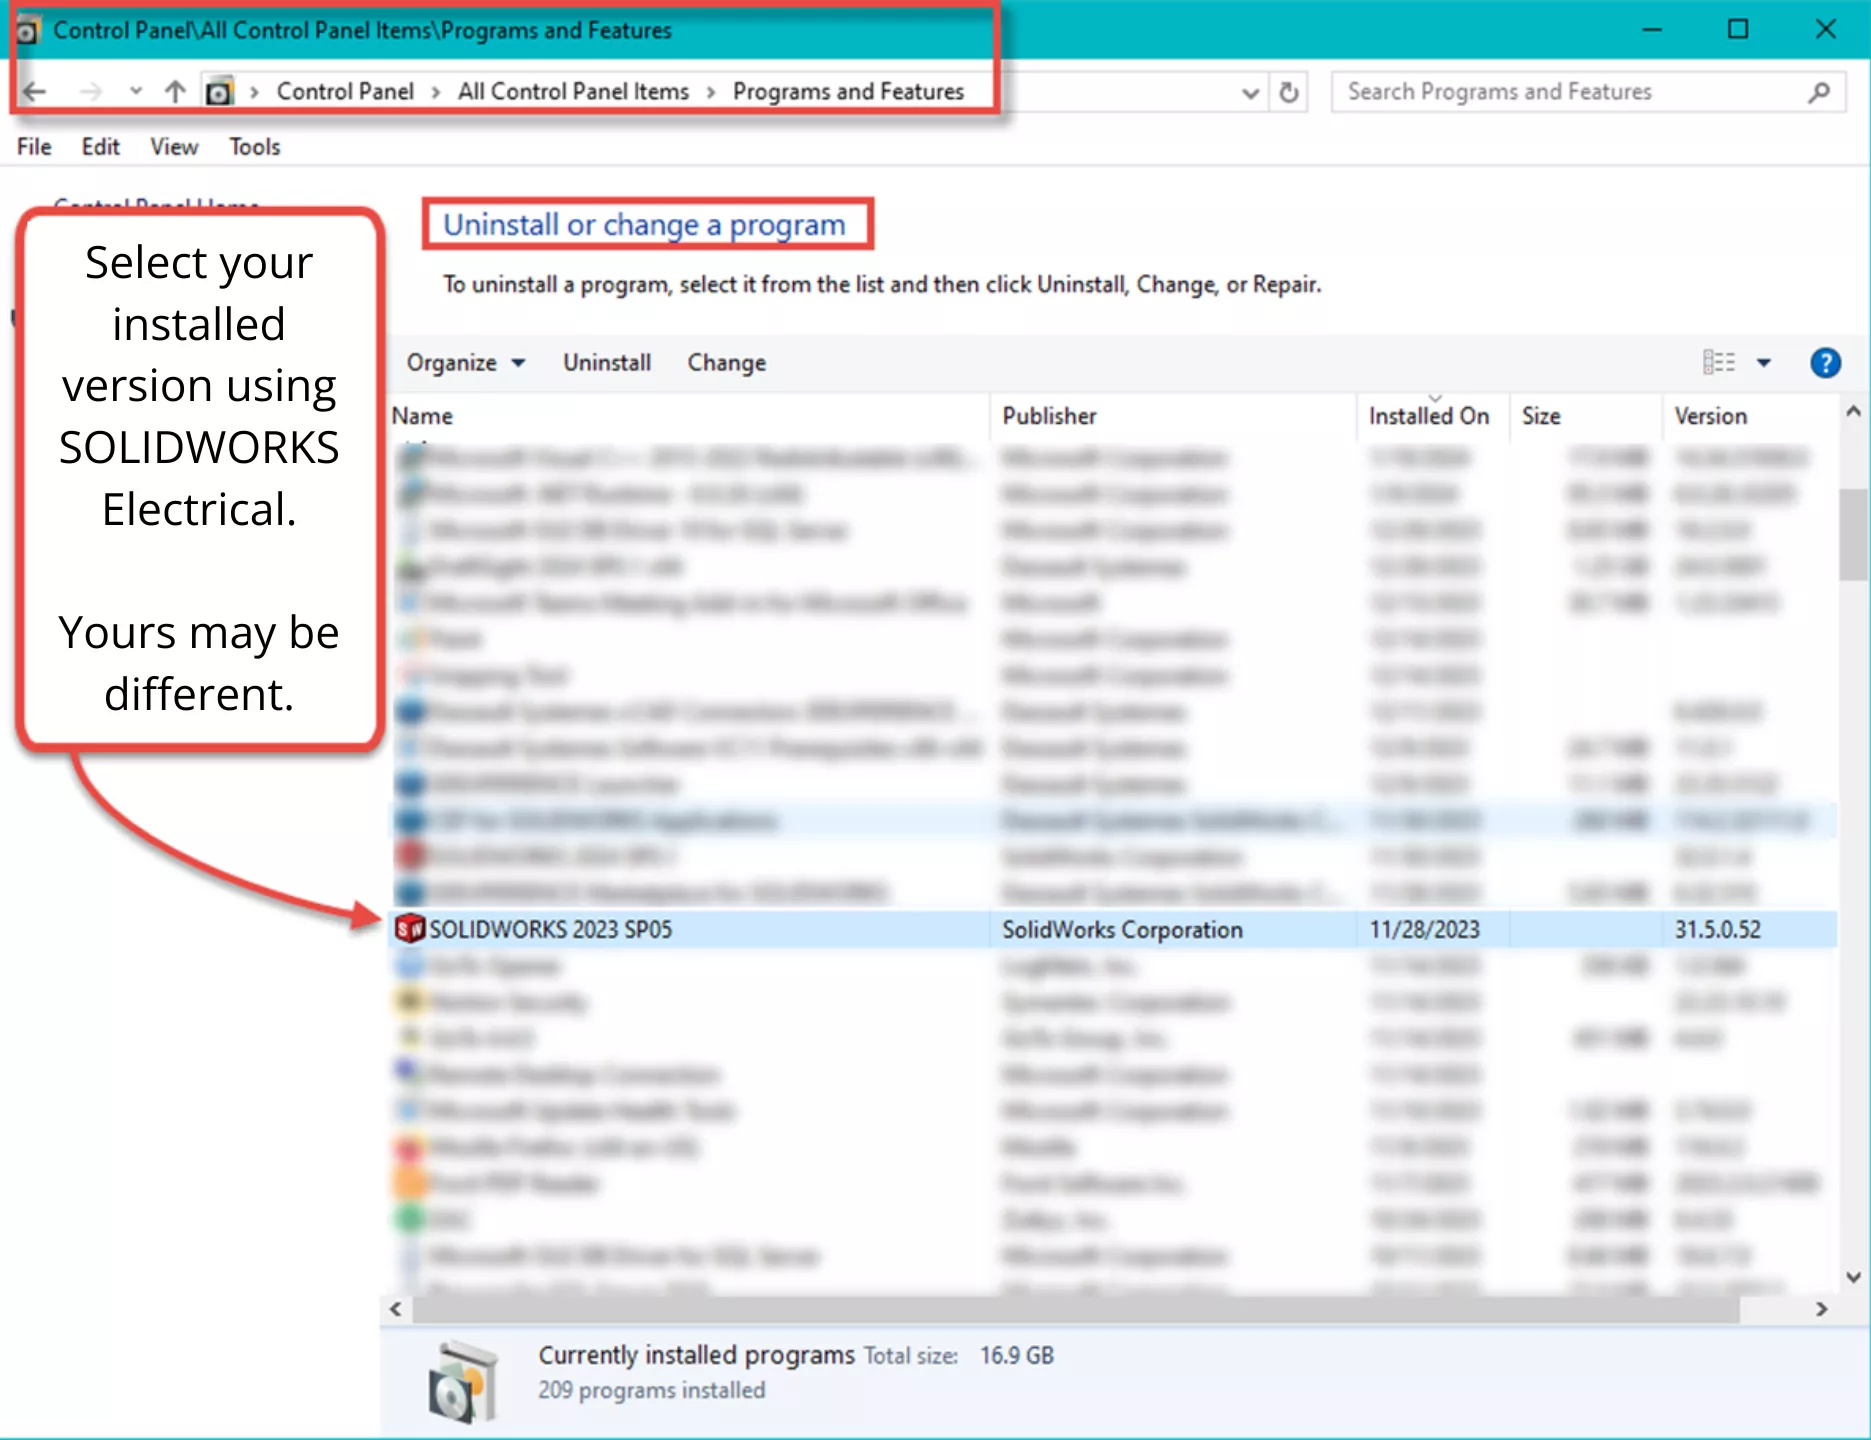Sort list by Size column

click(1585, 416)
